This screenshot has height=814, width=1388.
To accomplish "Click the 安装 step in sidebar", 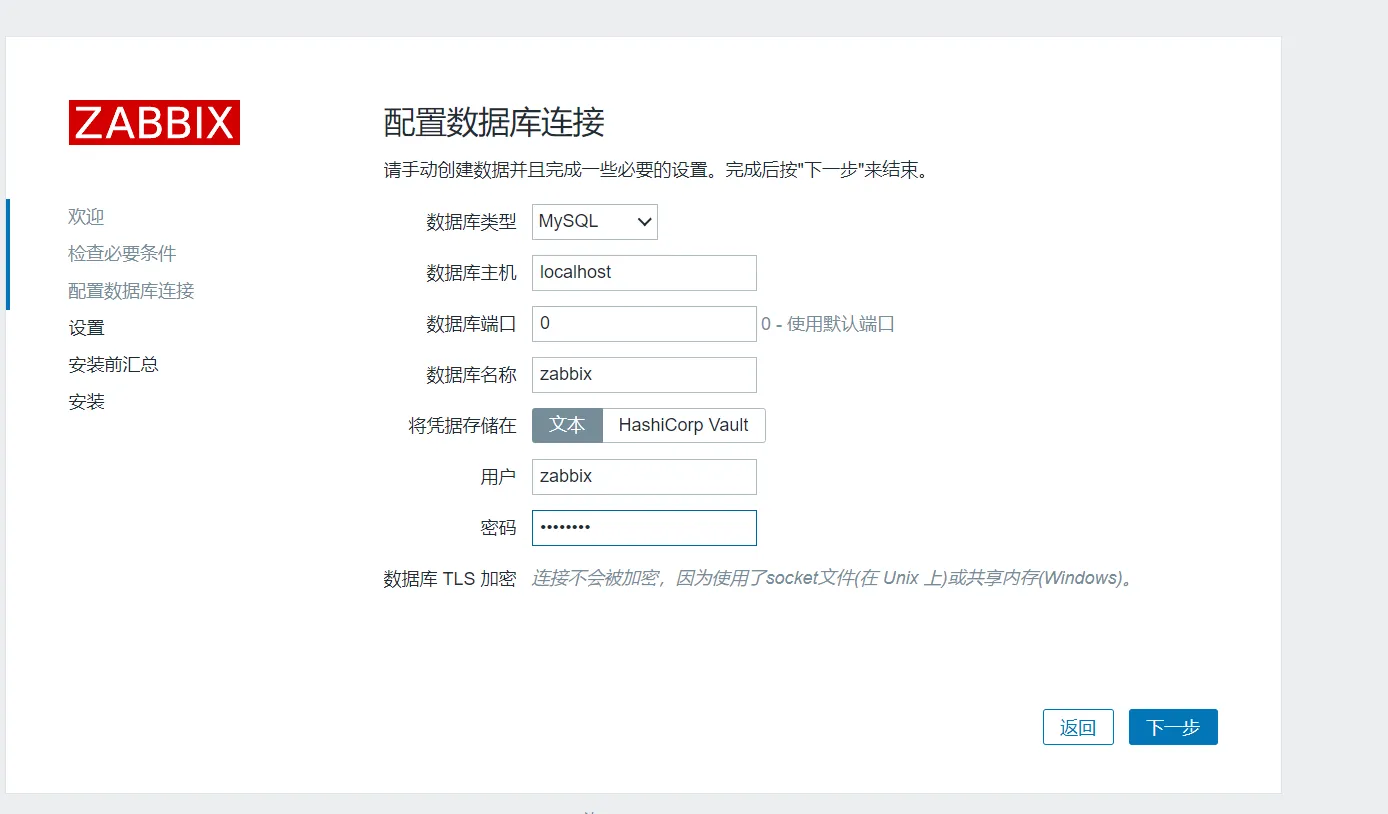I will point(86,402).
